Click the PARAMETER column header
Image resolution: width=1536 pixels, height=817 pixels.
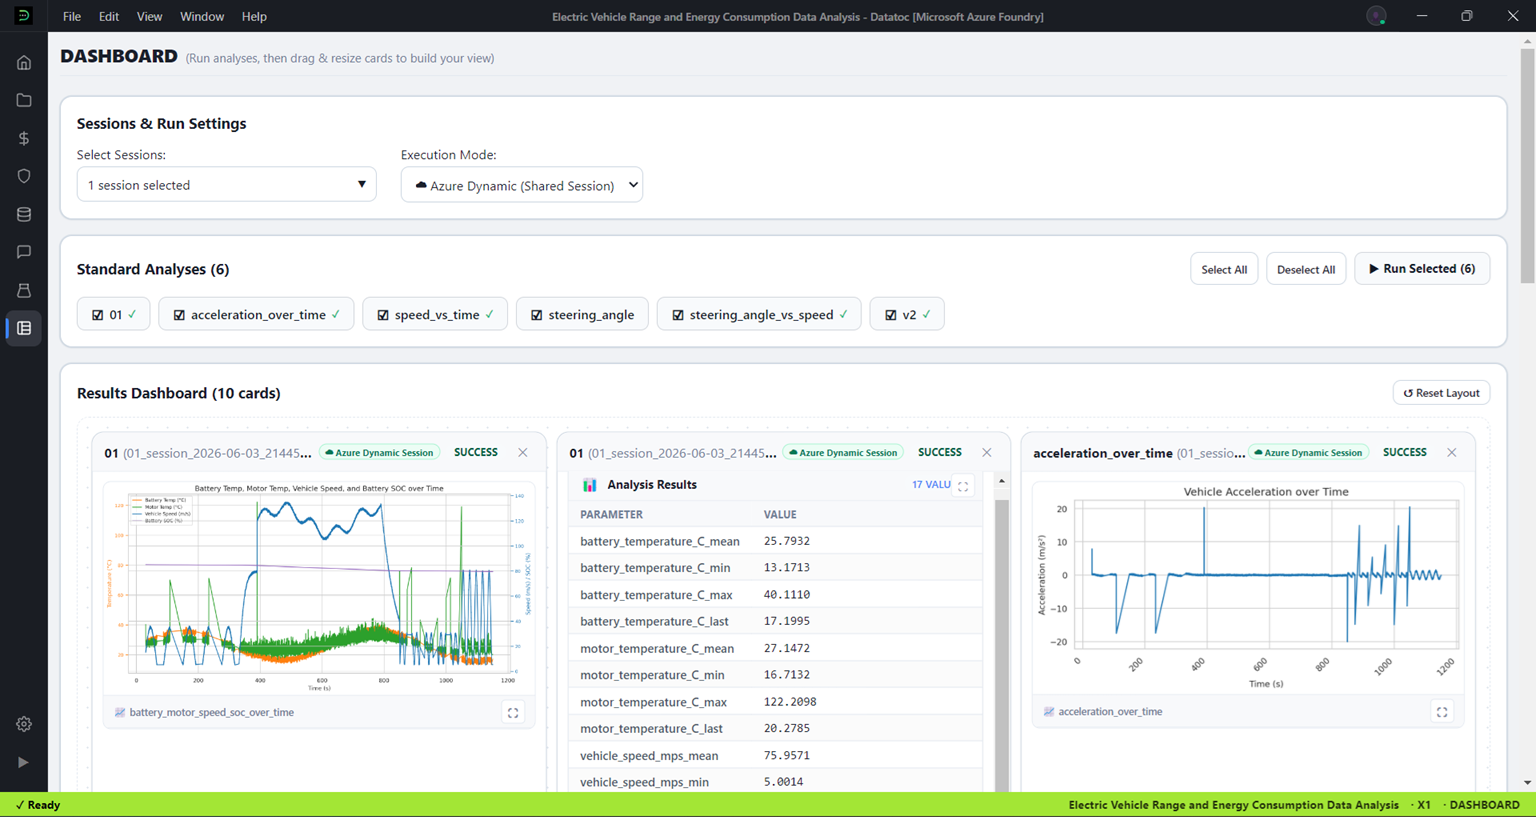pyautogui.click(x=611, y=515)
